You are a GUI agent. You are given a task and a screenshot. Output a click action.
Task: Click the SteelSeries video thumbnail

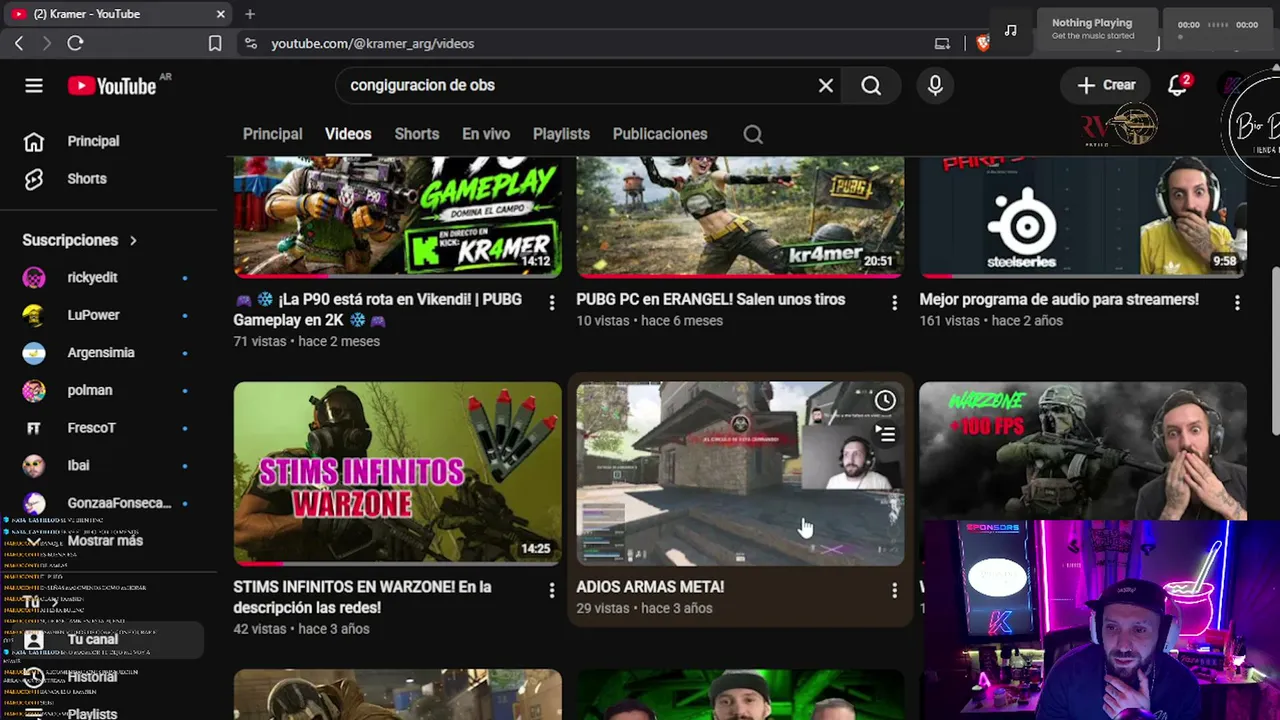pyautogui.click(x=1083, y=217)
